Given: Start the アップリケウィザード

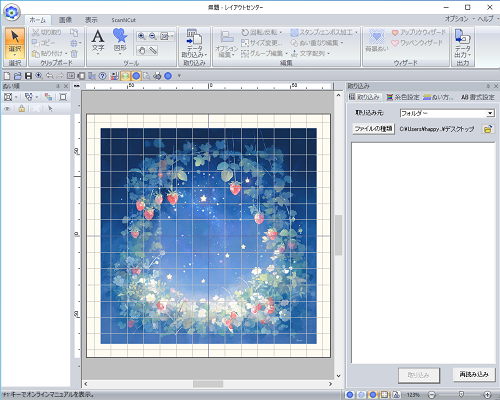Looking at the screenshot, I should [419, 32].
